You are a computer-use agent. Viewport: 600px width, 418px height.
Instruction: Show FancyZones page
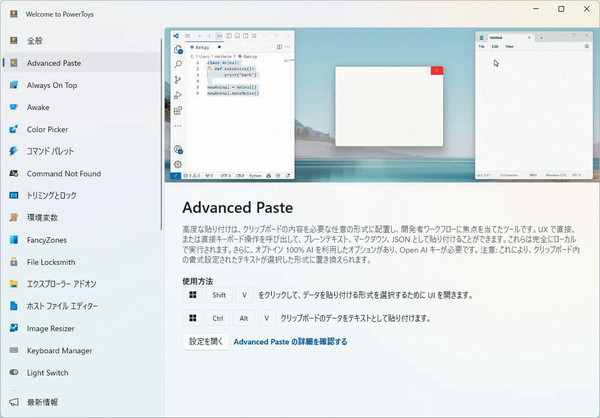[x=82, y=240]
